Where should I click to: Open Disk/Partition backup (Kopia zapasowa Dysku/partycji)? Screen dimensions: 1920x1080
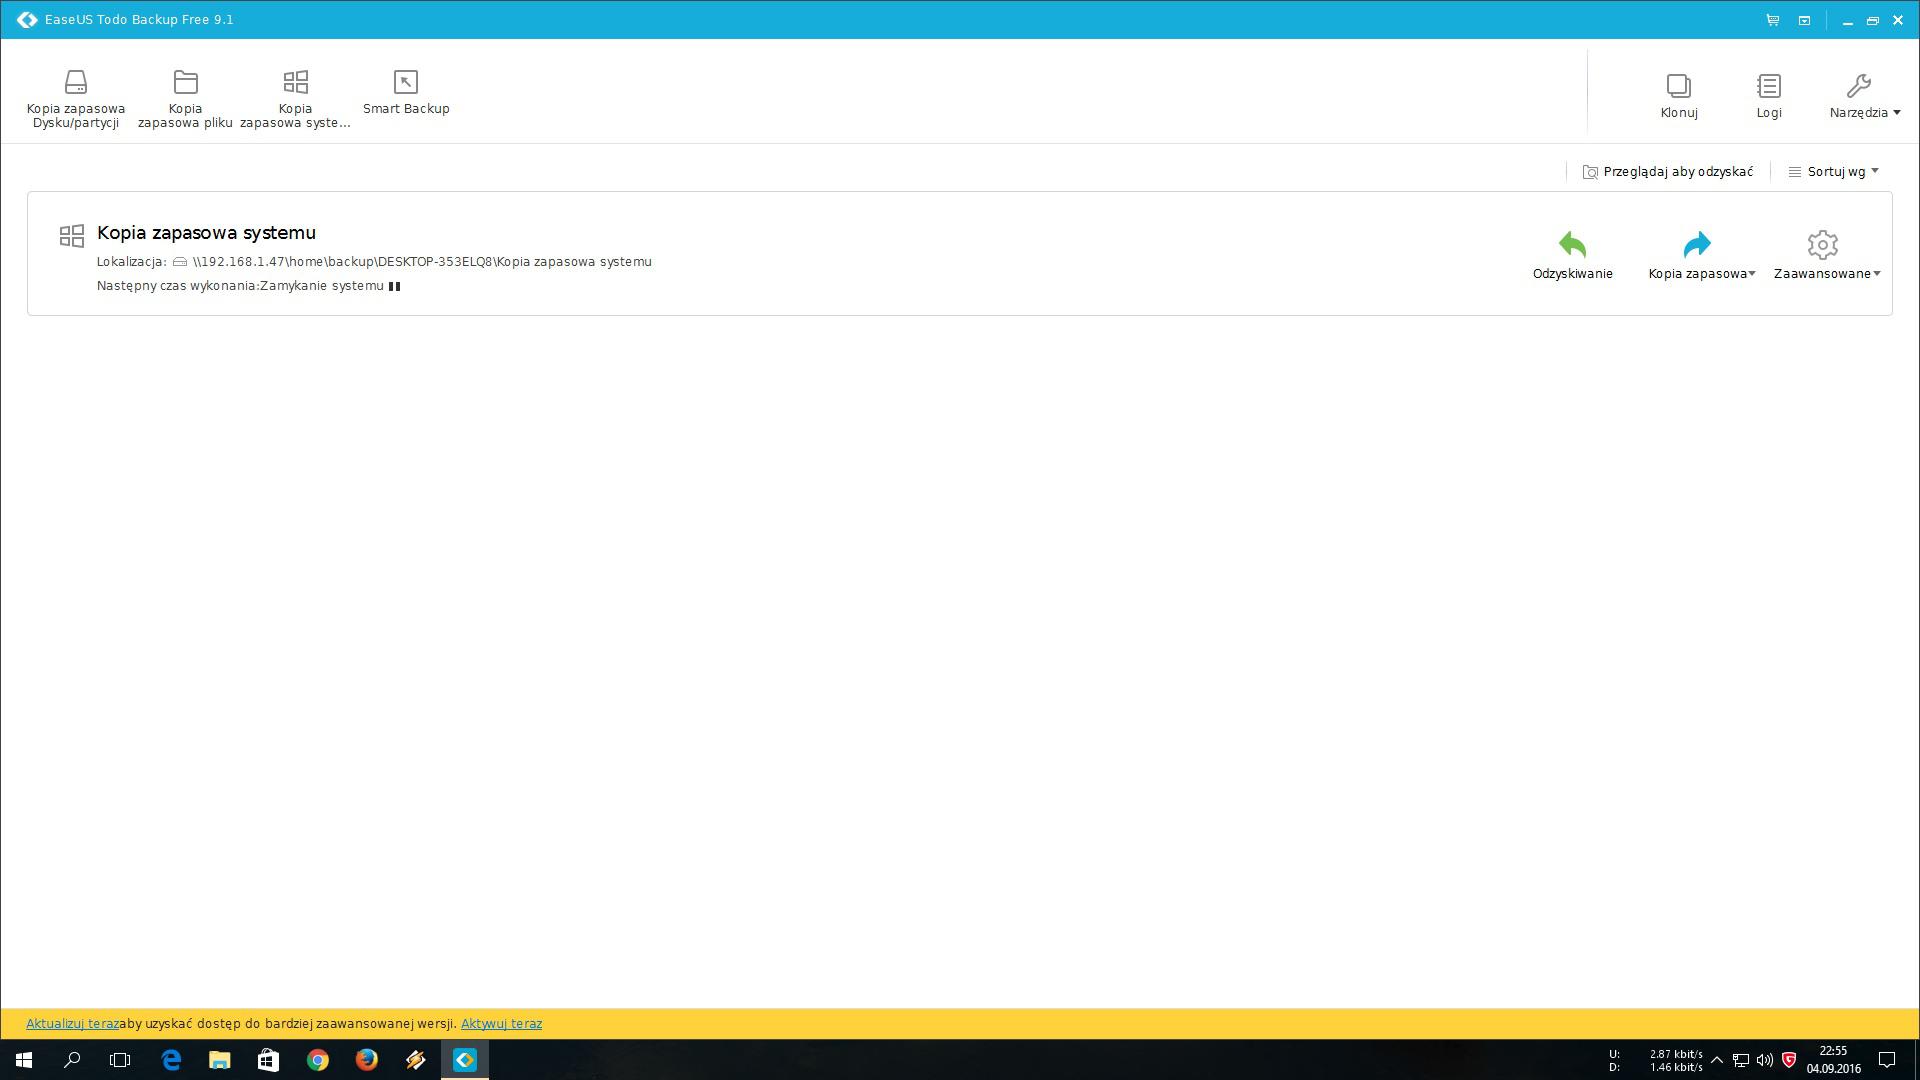76,97
